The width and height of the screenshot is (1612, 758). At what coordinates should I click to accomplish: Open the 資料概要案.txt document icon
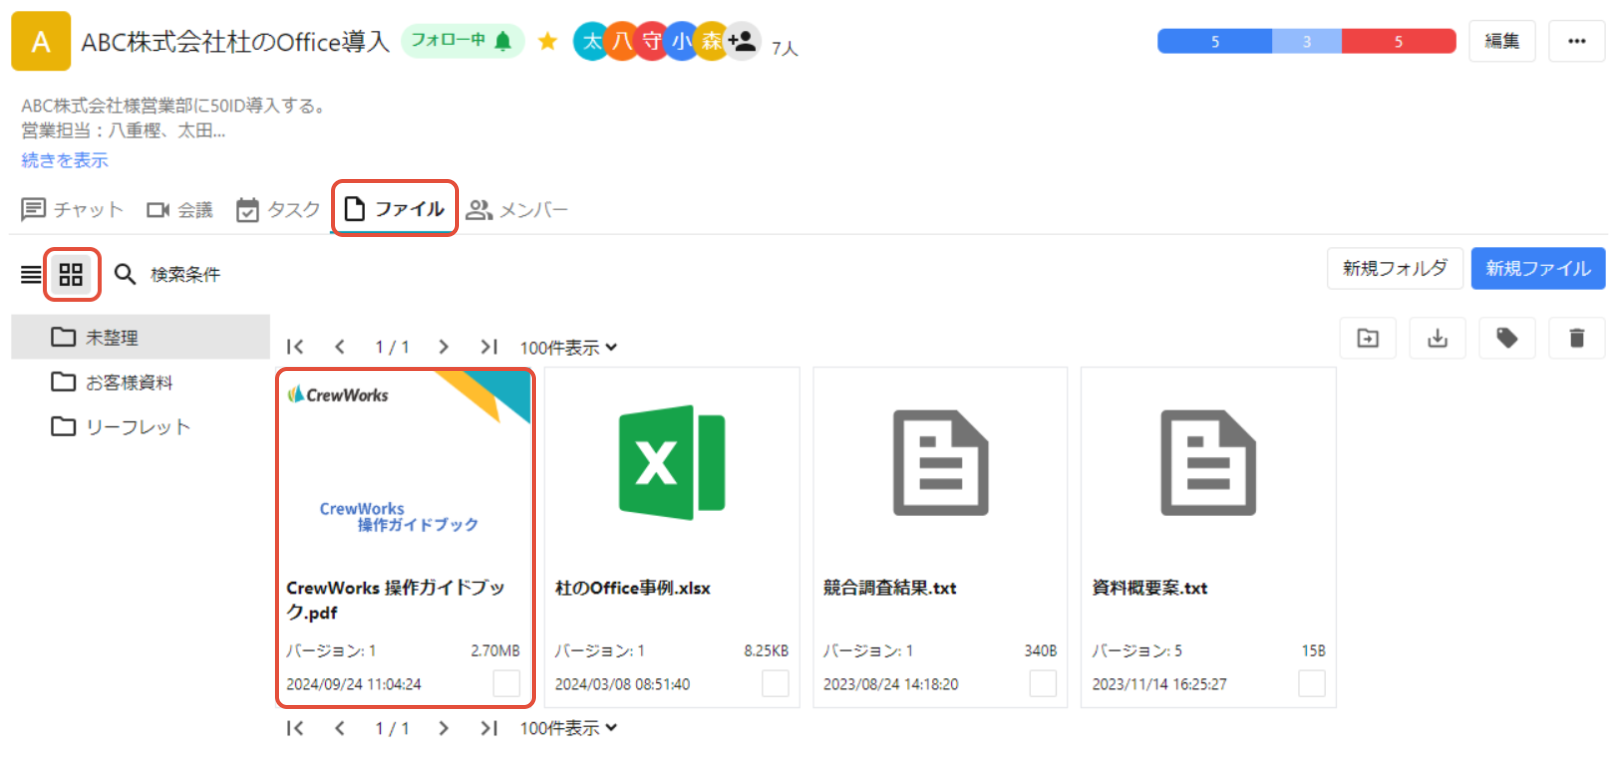coord(1208,462)
